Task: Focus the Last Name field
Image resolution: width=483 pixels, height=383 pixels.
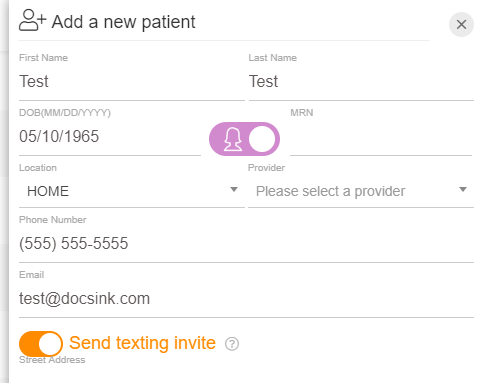Action: click(361, 82)
